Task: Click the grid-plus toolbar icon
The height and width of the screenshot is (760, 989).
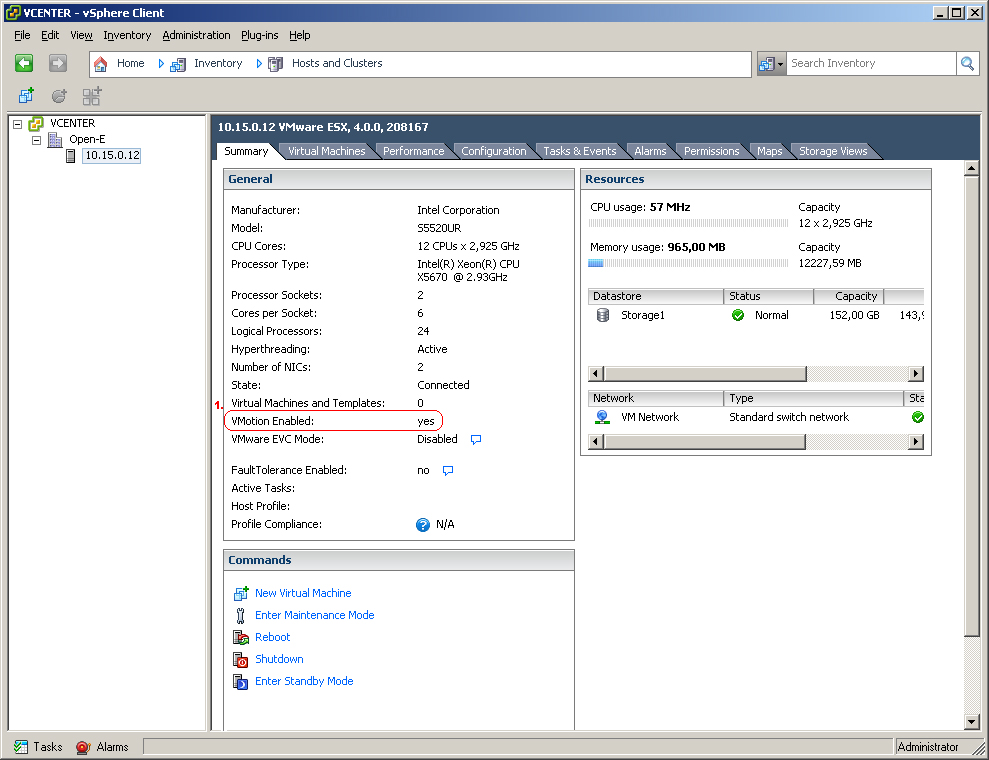Action: tap(91, 96)
